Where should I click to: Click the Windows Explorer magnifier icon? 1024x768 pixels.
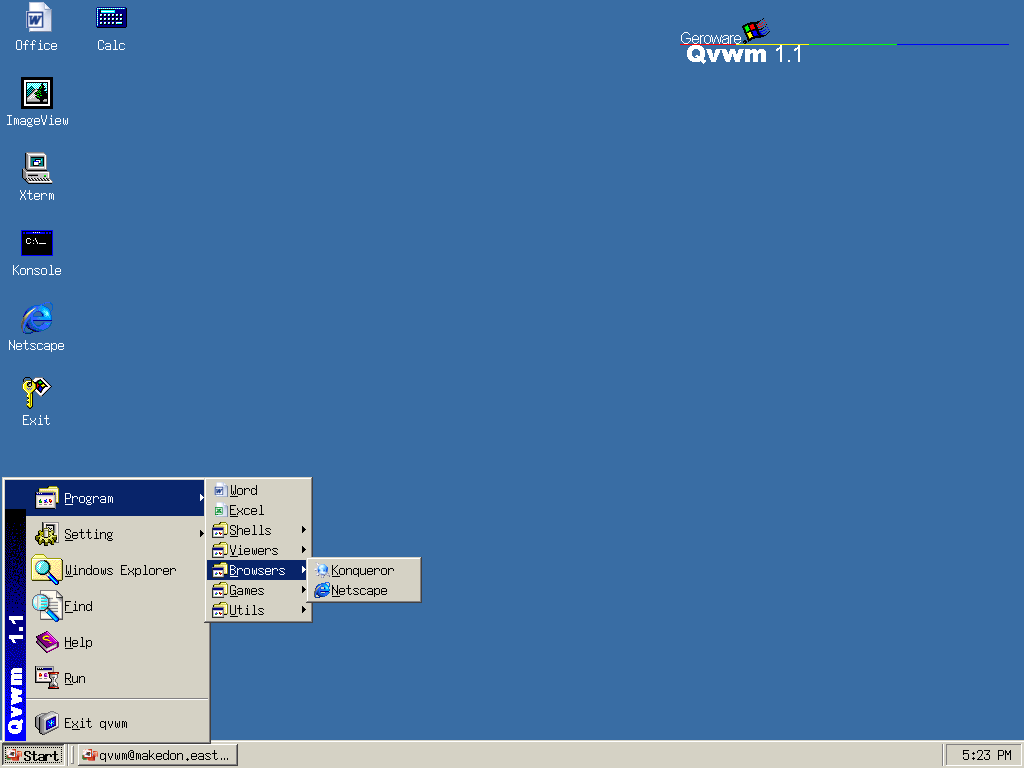point(46,570)
